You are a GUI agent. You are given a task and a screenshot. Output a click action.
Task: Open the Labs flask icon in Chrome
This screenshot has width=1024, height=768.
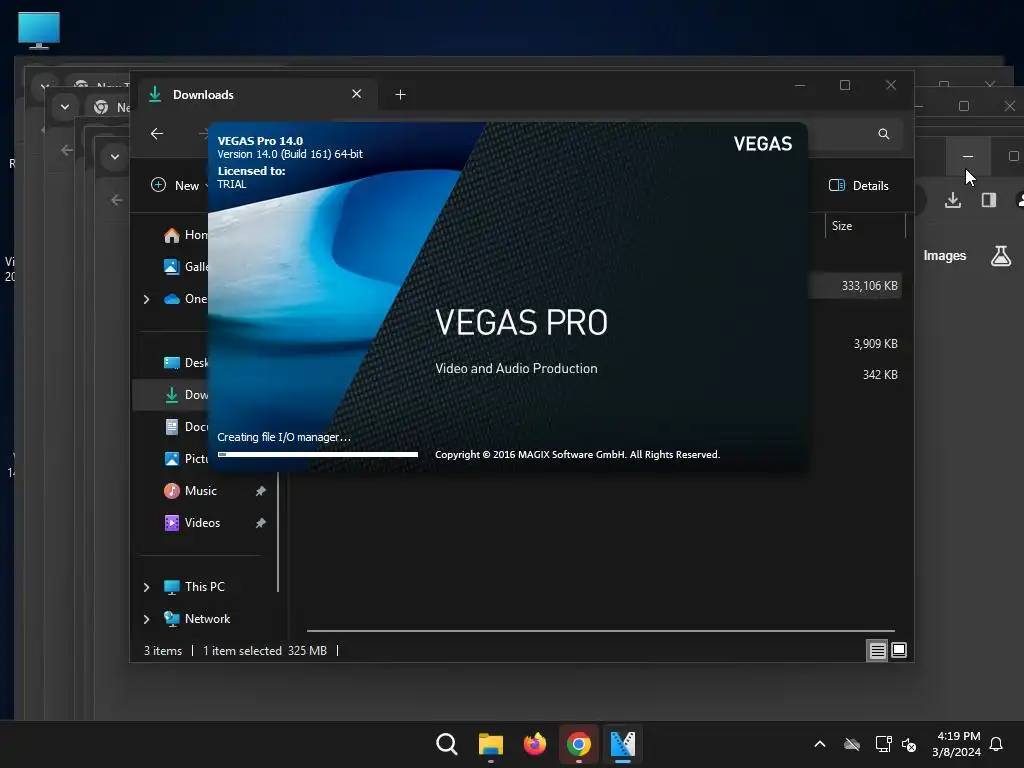[1000, 255]
